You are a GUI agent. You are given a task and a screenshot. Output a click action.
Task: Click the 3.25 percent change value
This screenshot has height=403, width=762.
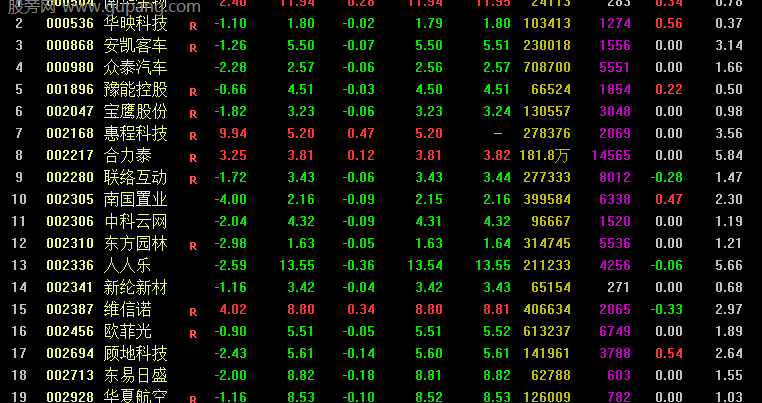pos(233,155)
